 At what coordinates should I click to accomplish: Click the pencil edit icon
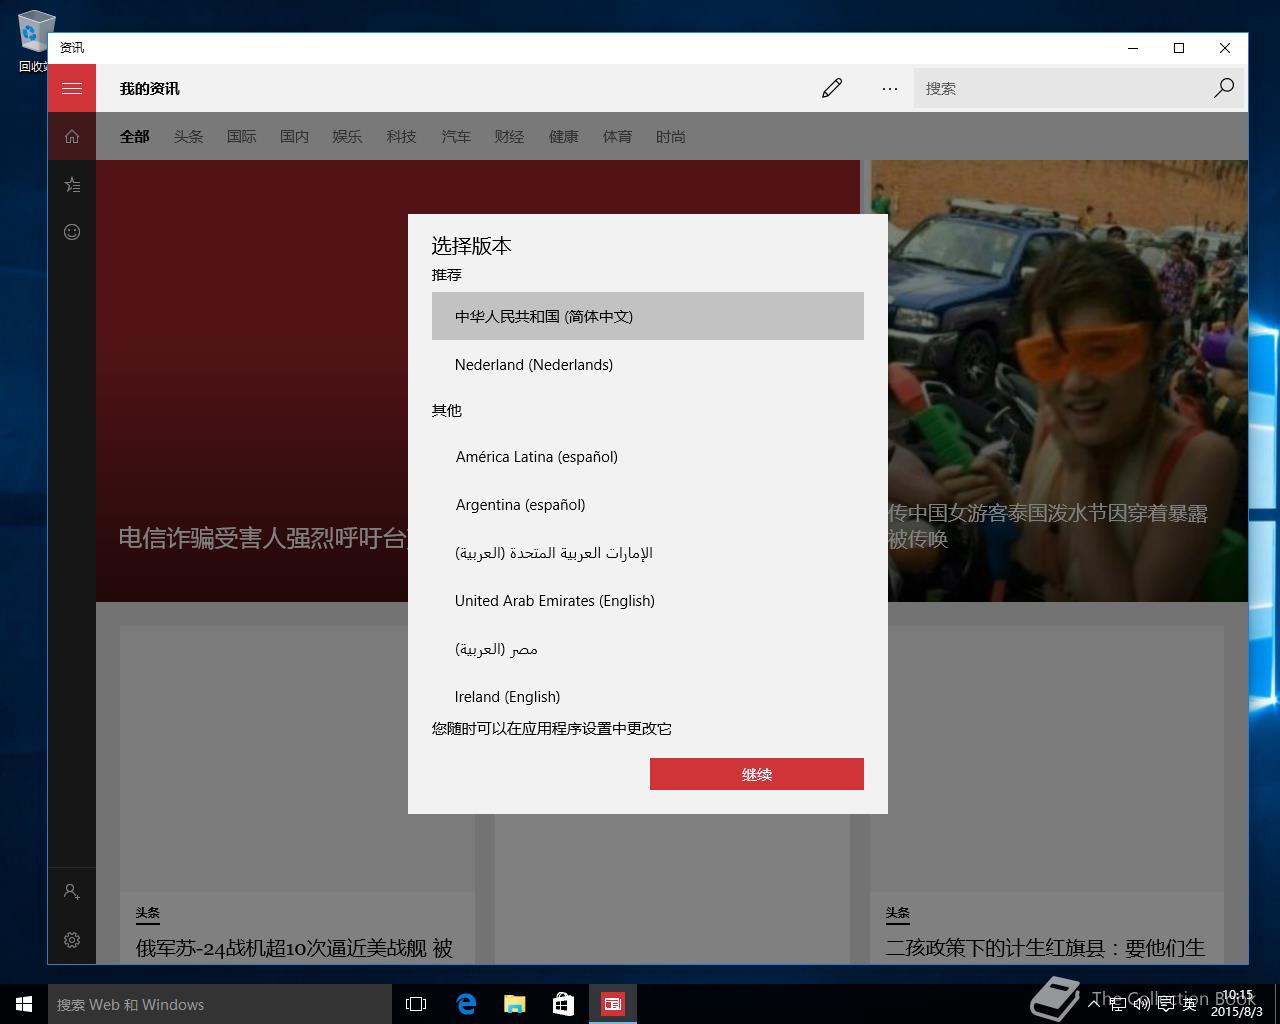click(832, 88)
